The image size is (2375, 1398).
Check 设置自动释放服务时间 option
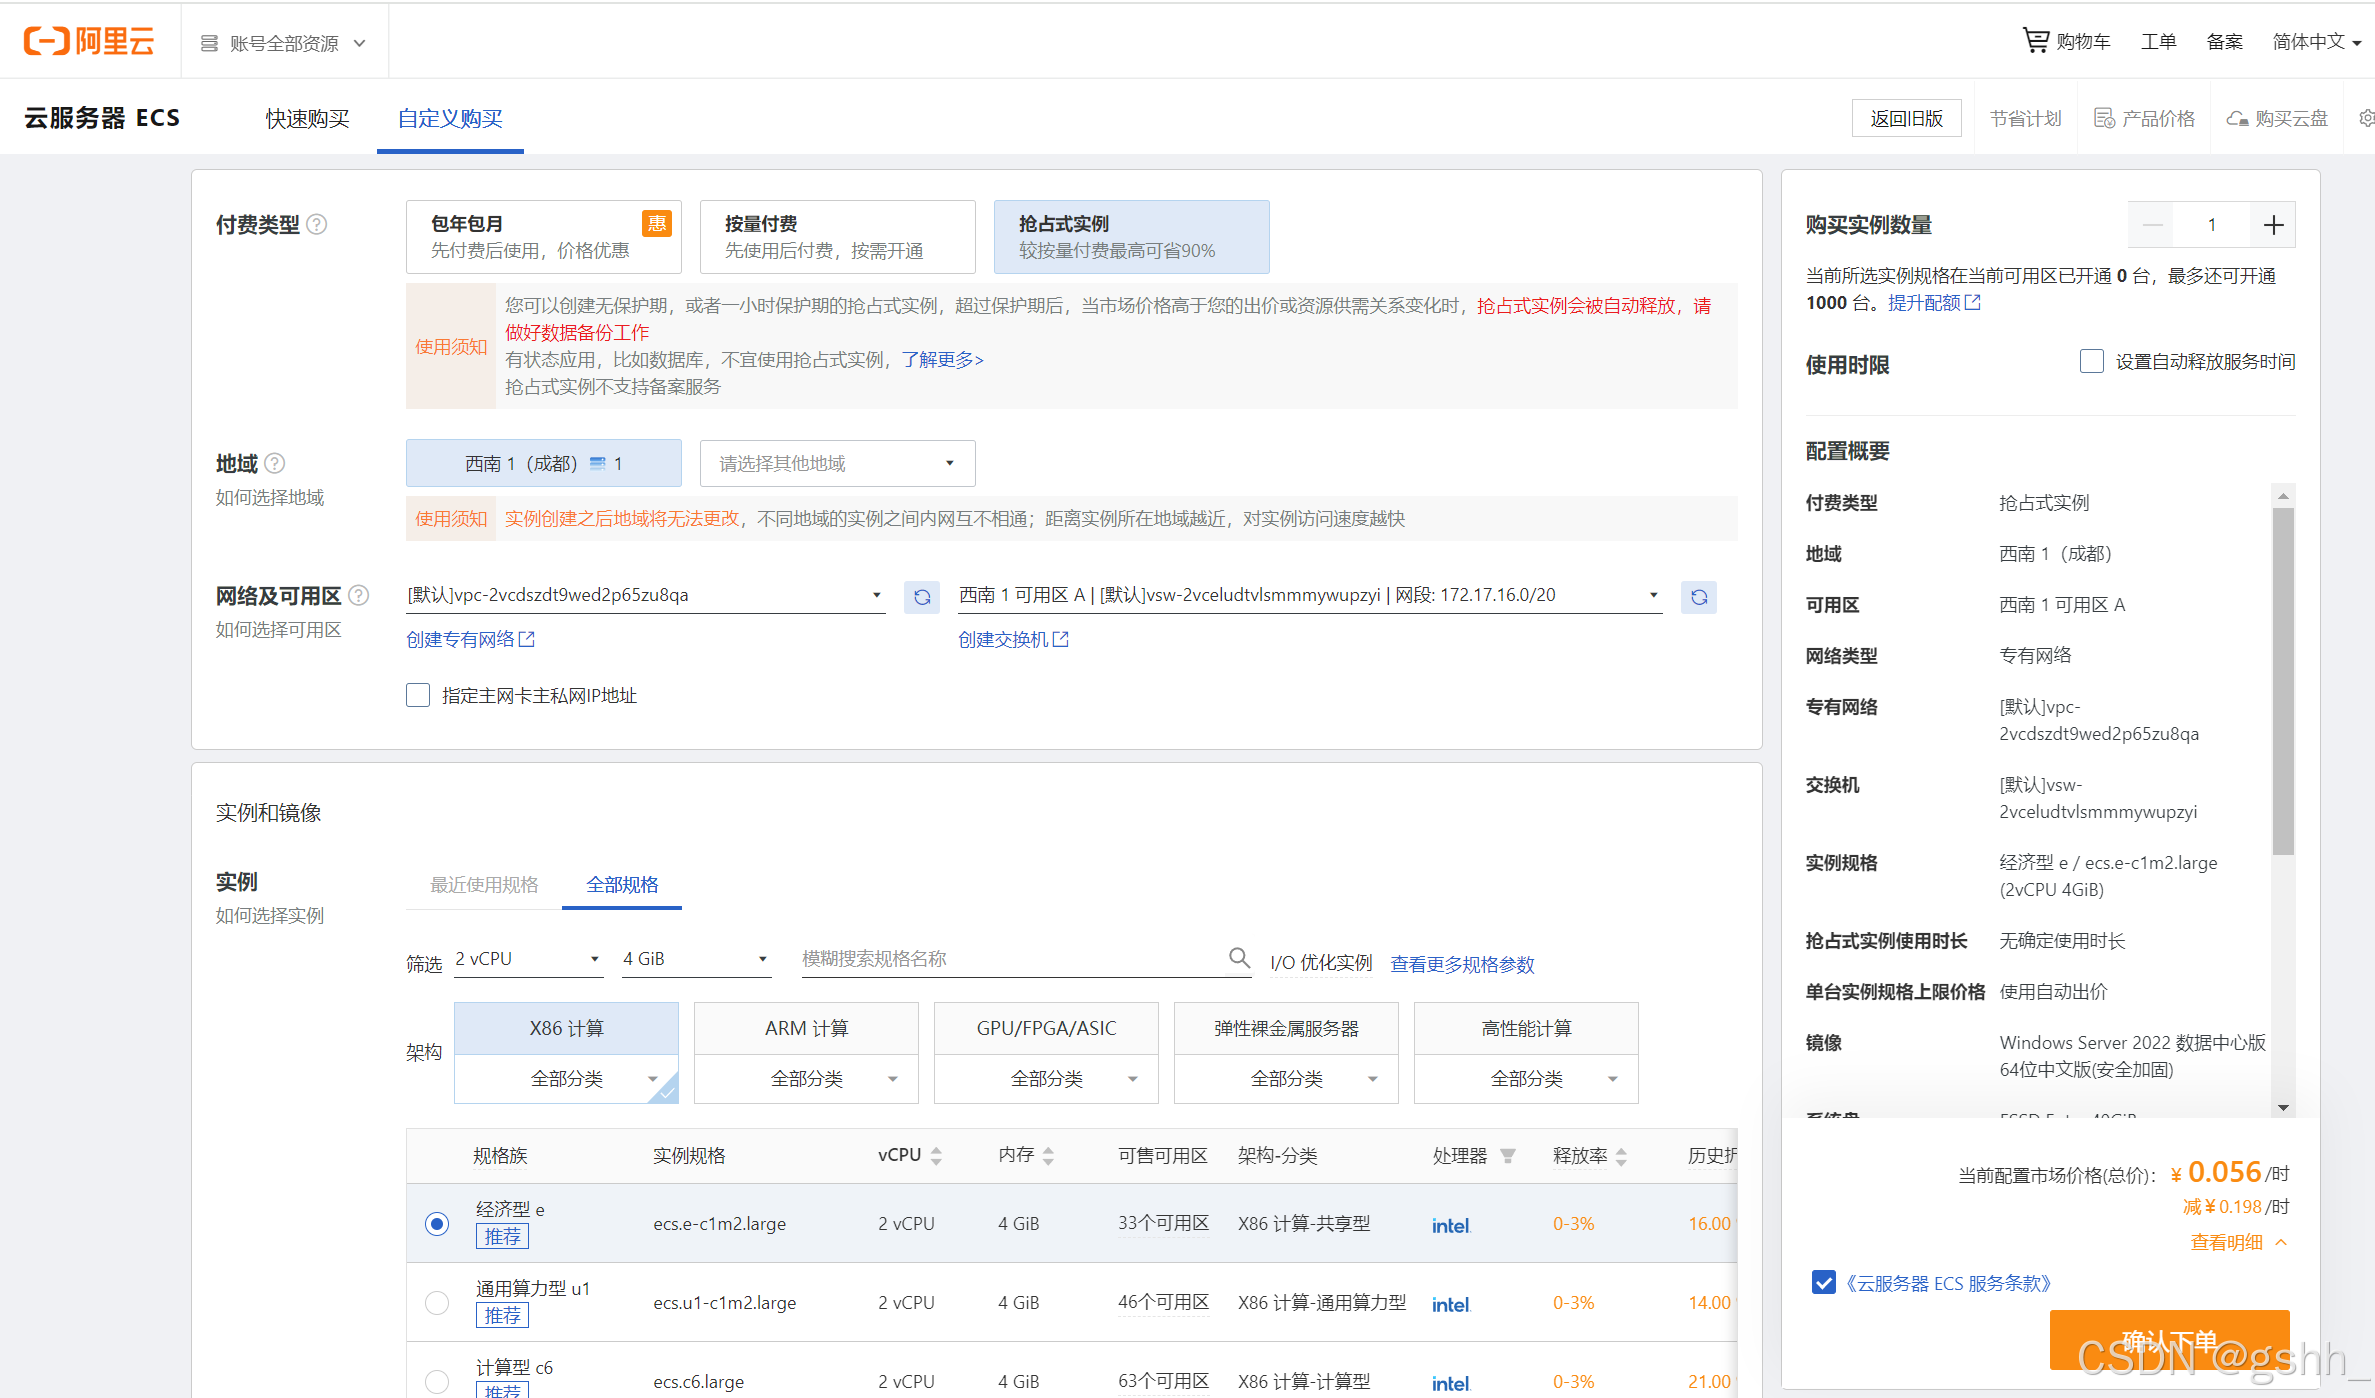(x=2091, y=361)
